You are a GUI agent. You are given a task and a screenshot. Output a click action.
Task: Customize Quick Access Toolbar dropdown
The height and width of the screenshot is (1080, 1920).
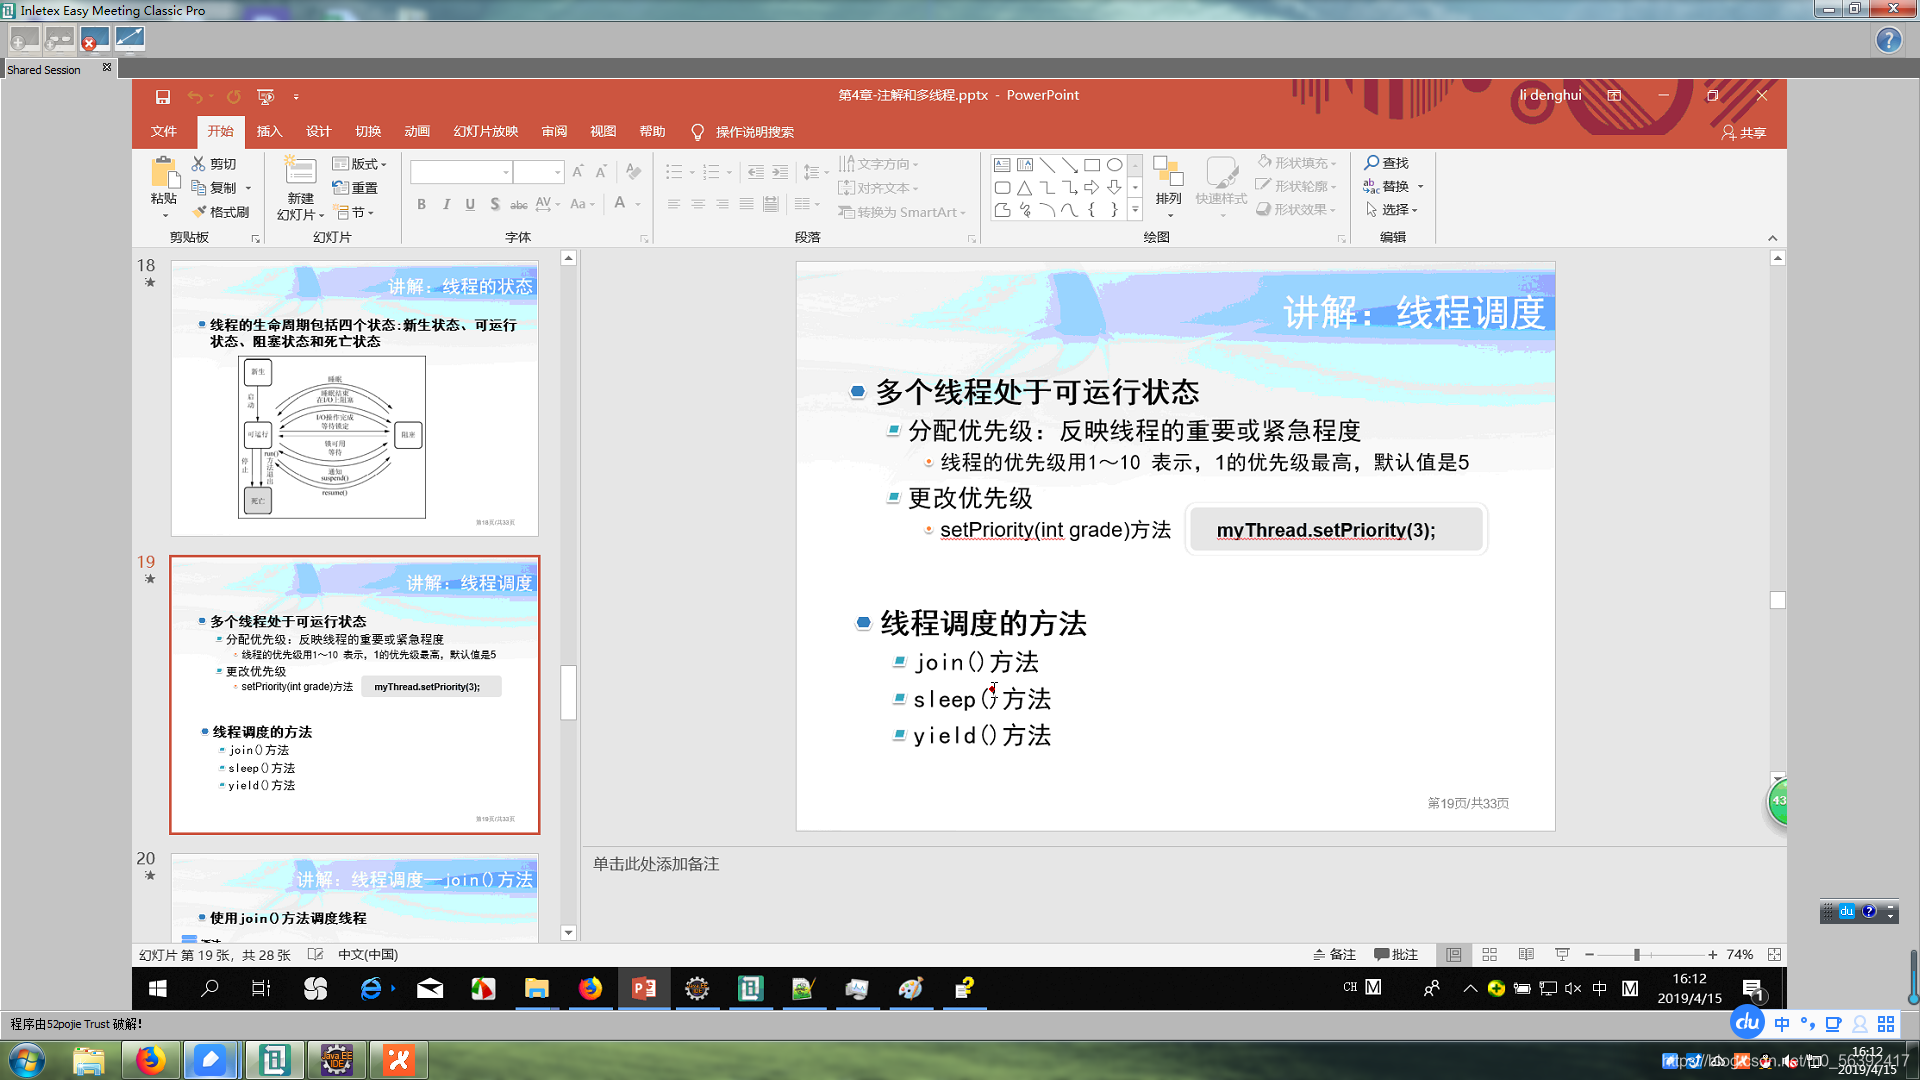(296, 97)
